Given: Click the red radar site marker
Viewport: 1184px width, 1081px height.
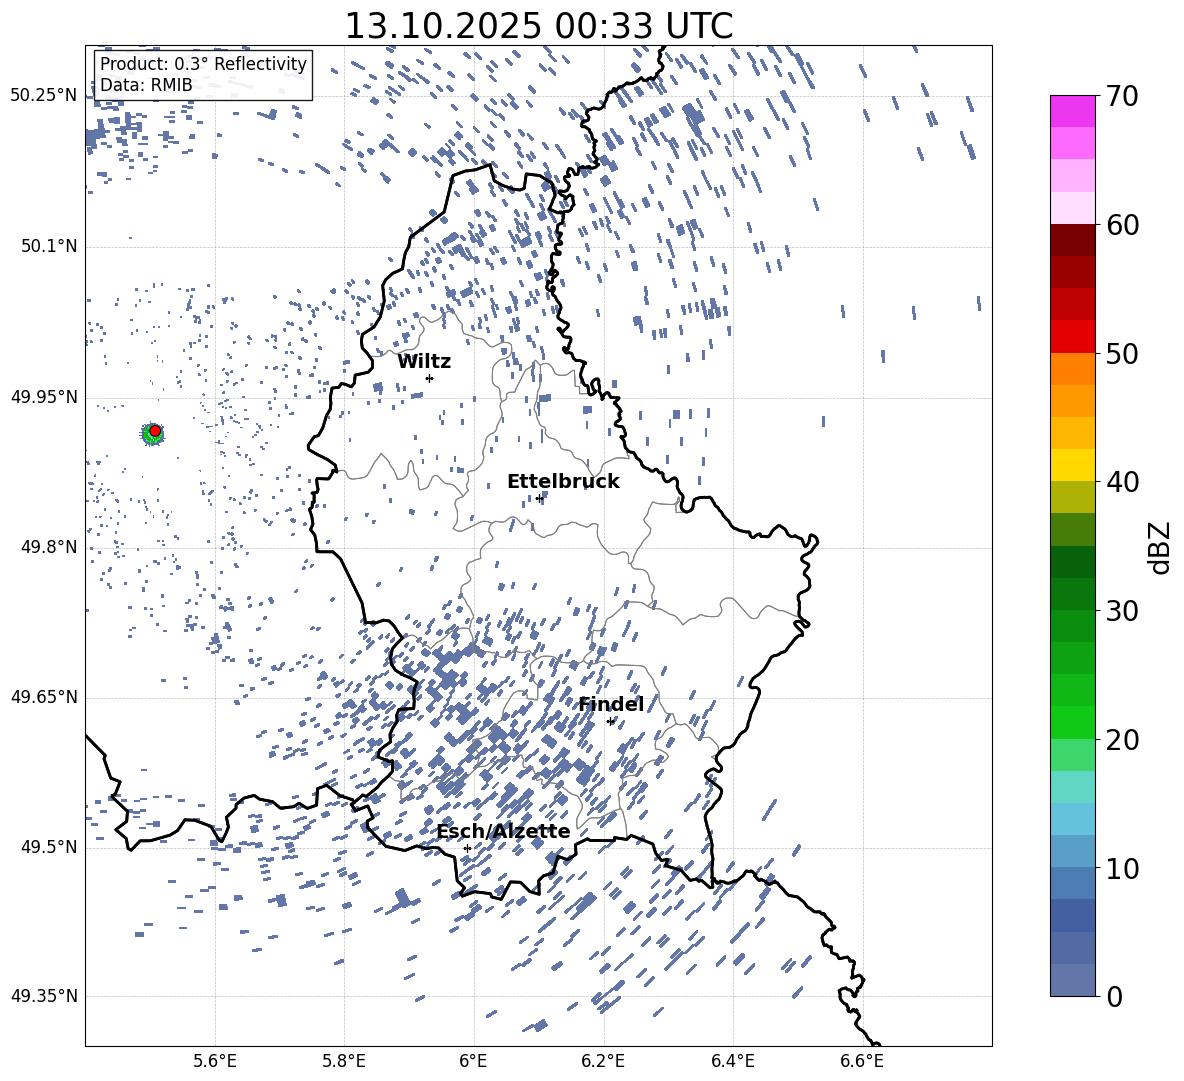Looking at the screenshot, I should tap(155, 431).
